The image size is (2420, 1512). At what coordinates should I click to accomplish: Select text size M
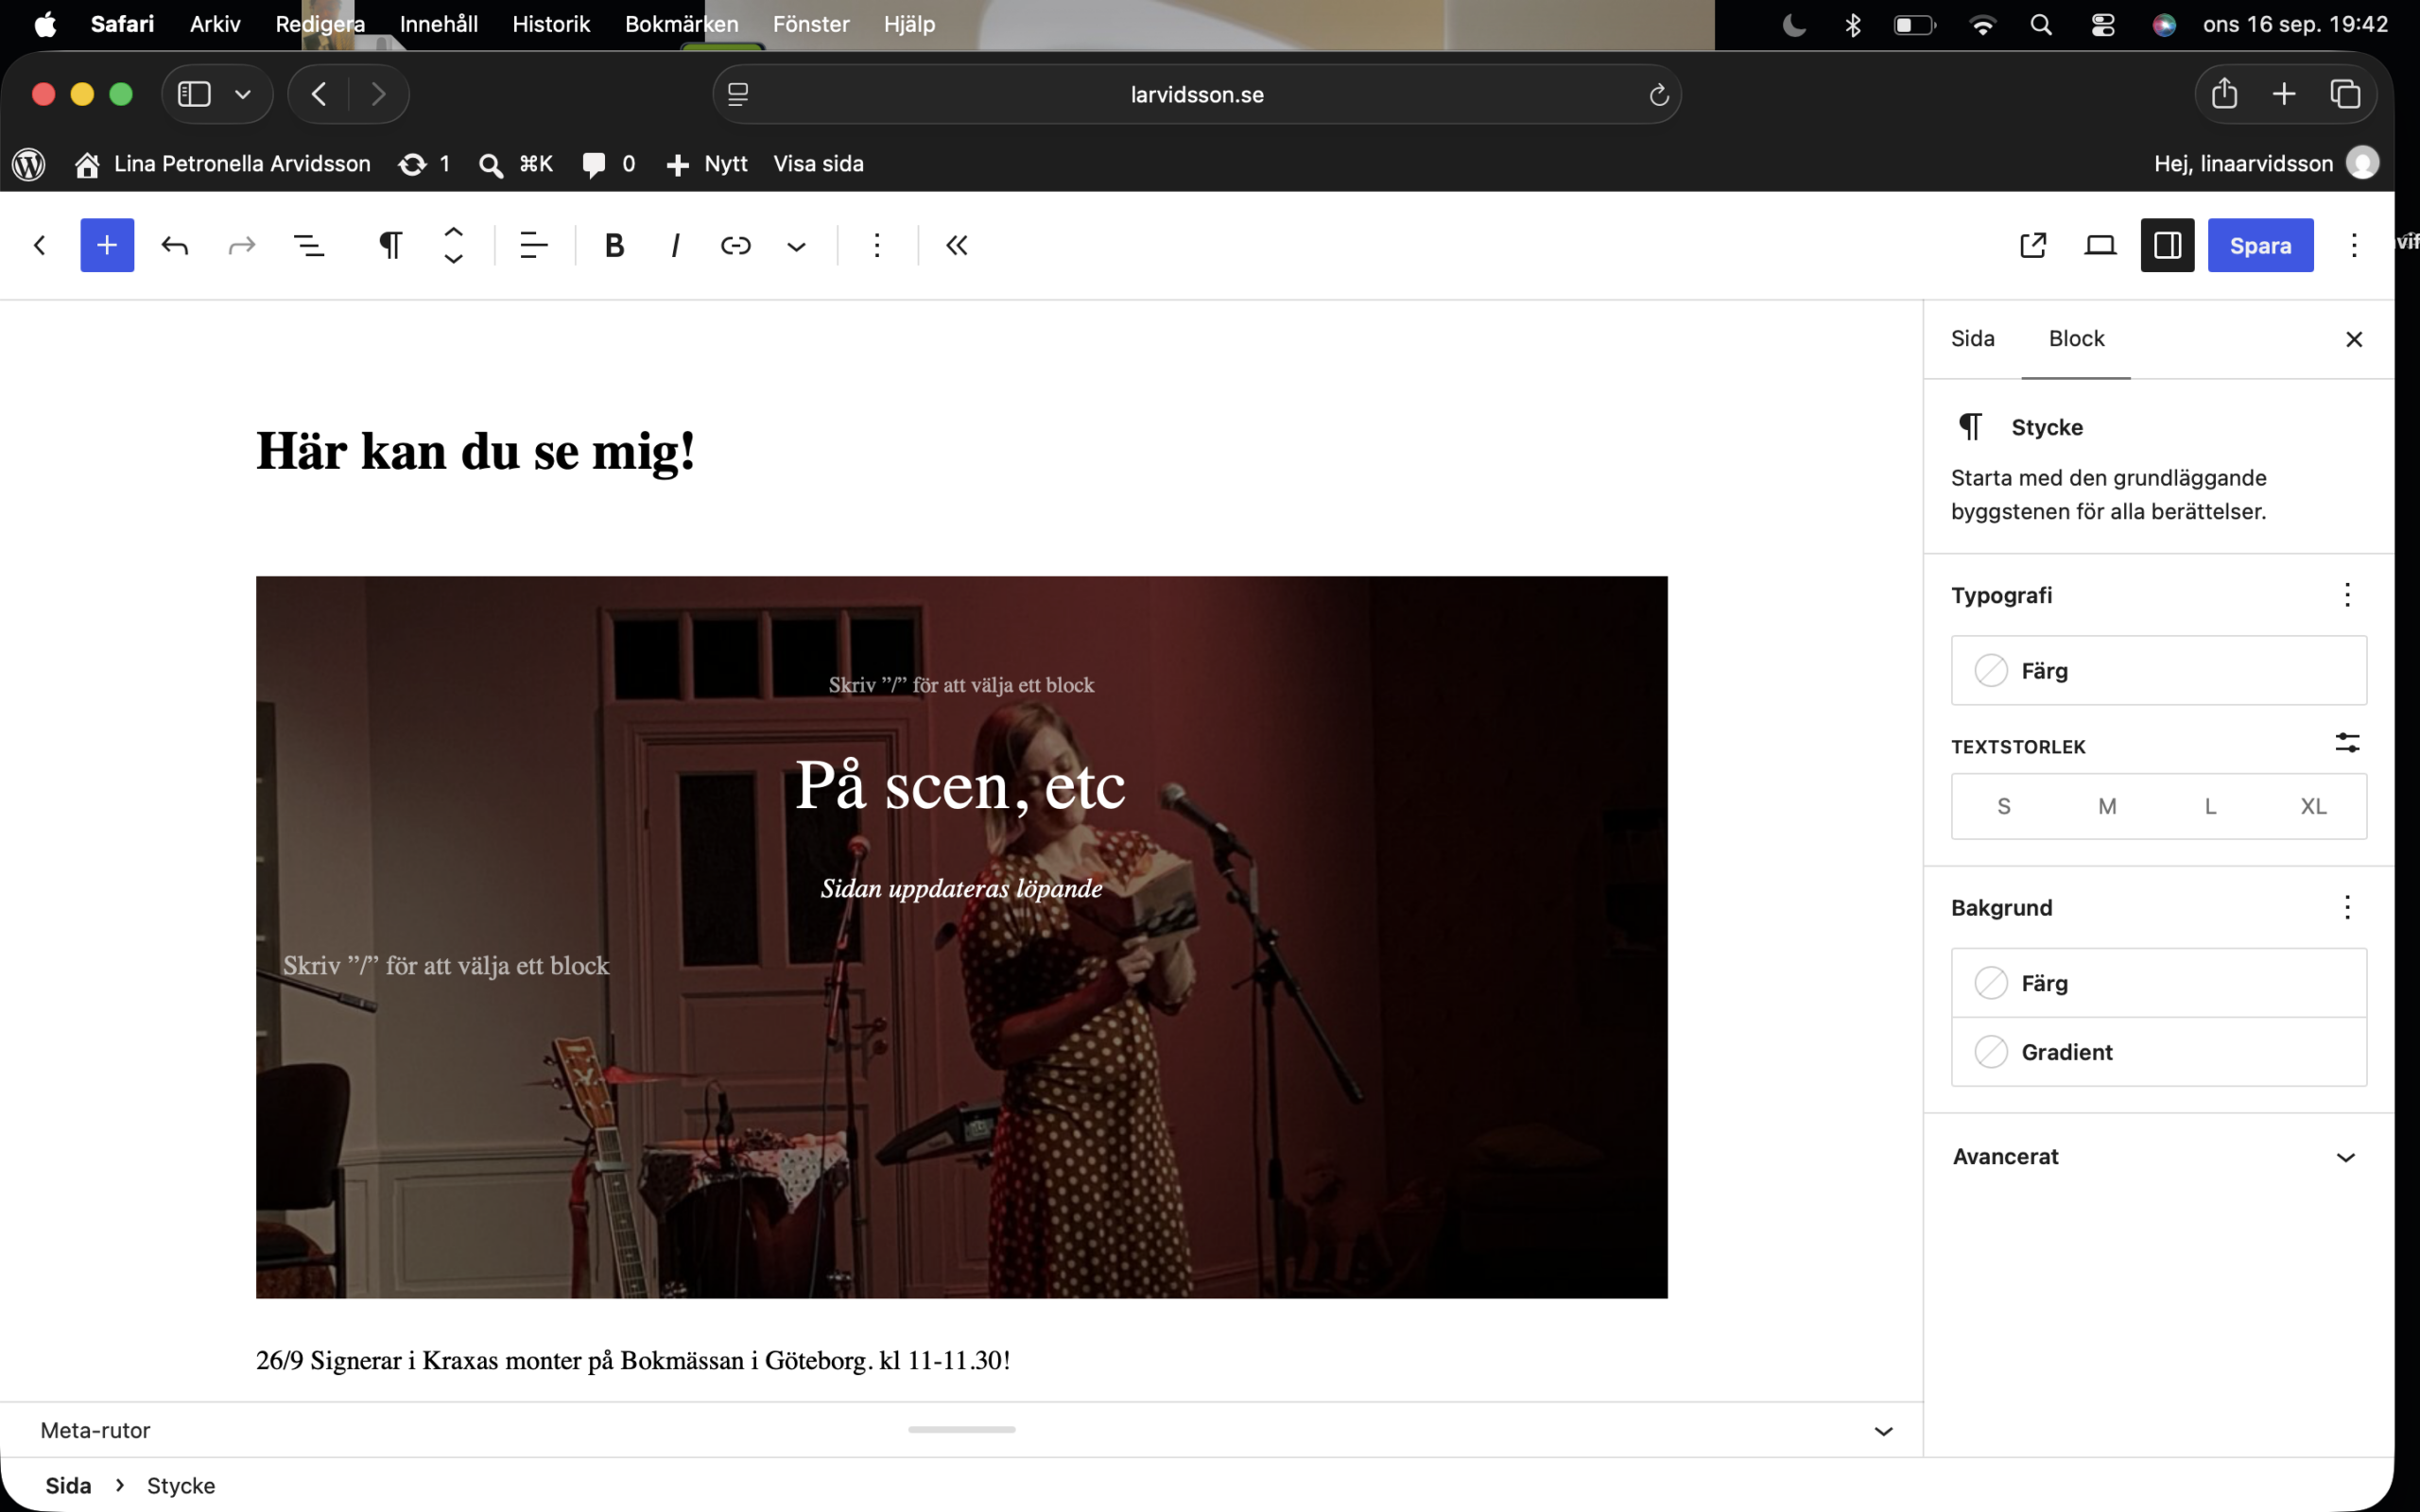click(2107, 806)
